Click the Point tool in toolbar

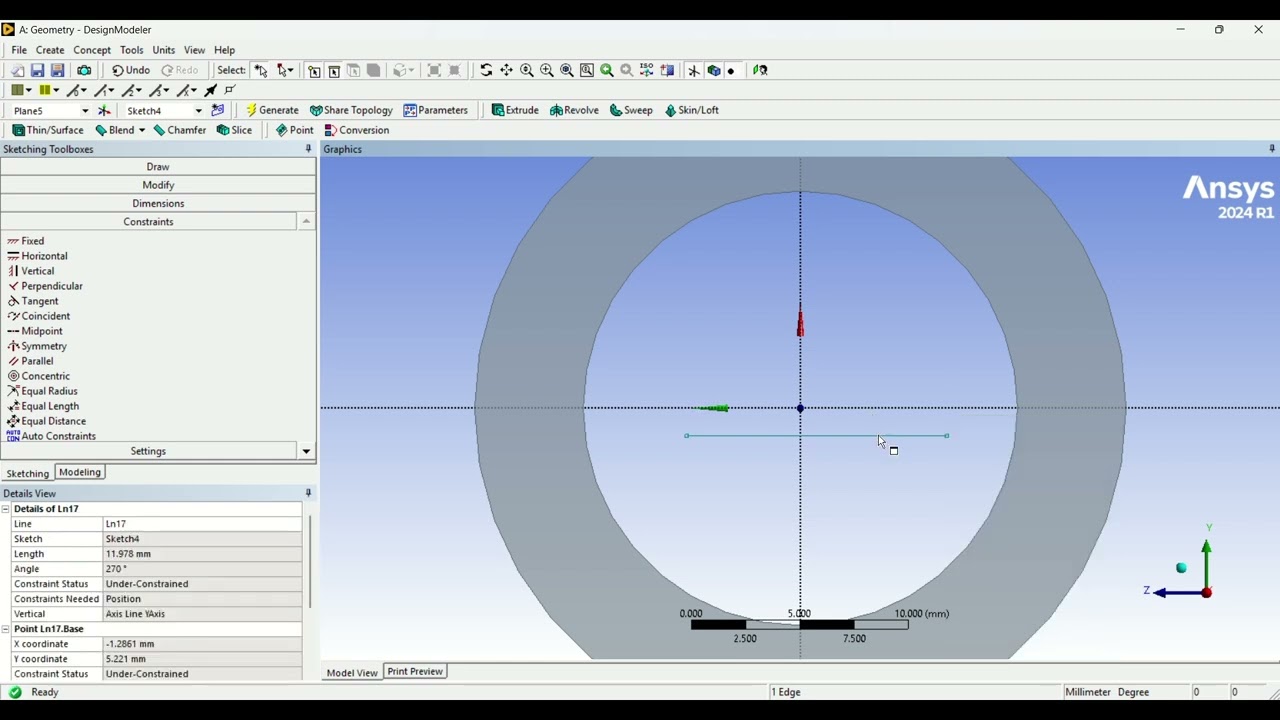pyautogui.click(x=294, y=130)
